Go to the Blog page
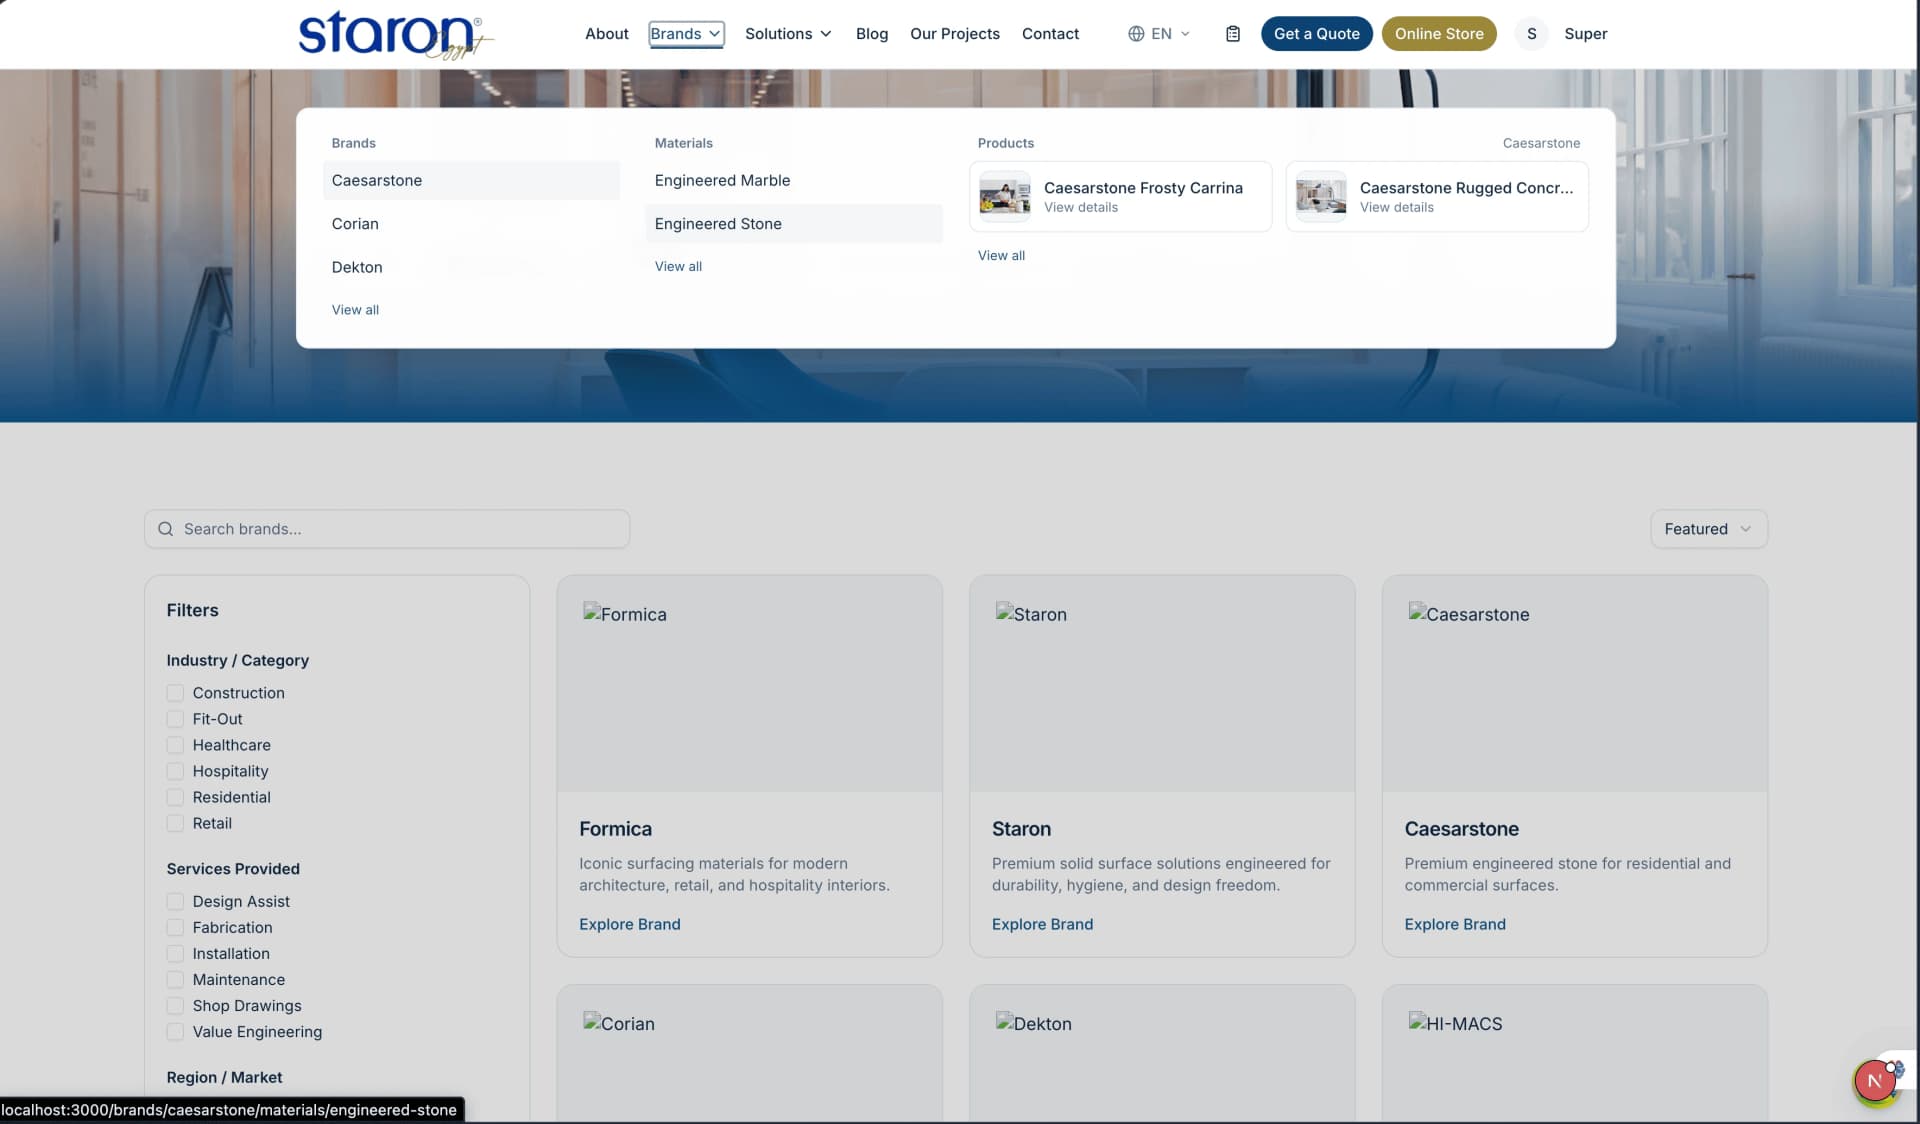Image resolution: width=1920 pixels, height=1124 pixels. (871, 34)
